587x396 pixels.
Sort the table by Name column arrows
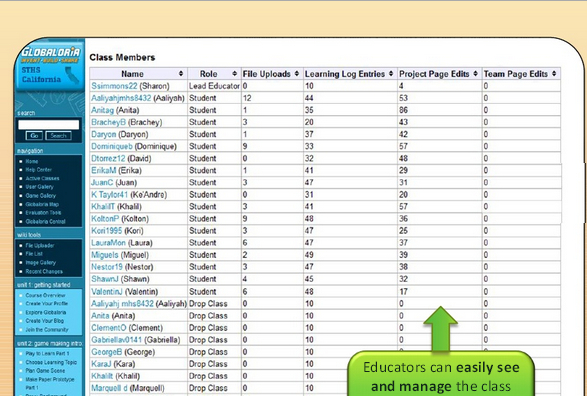pyautogui.click(x=181, y=74)
